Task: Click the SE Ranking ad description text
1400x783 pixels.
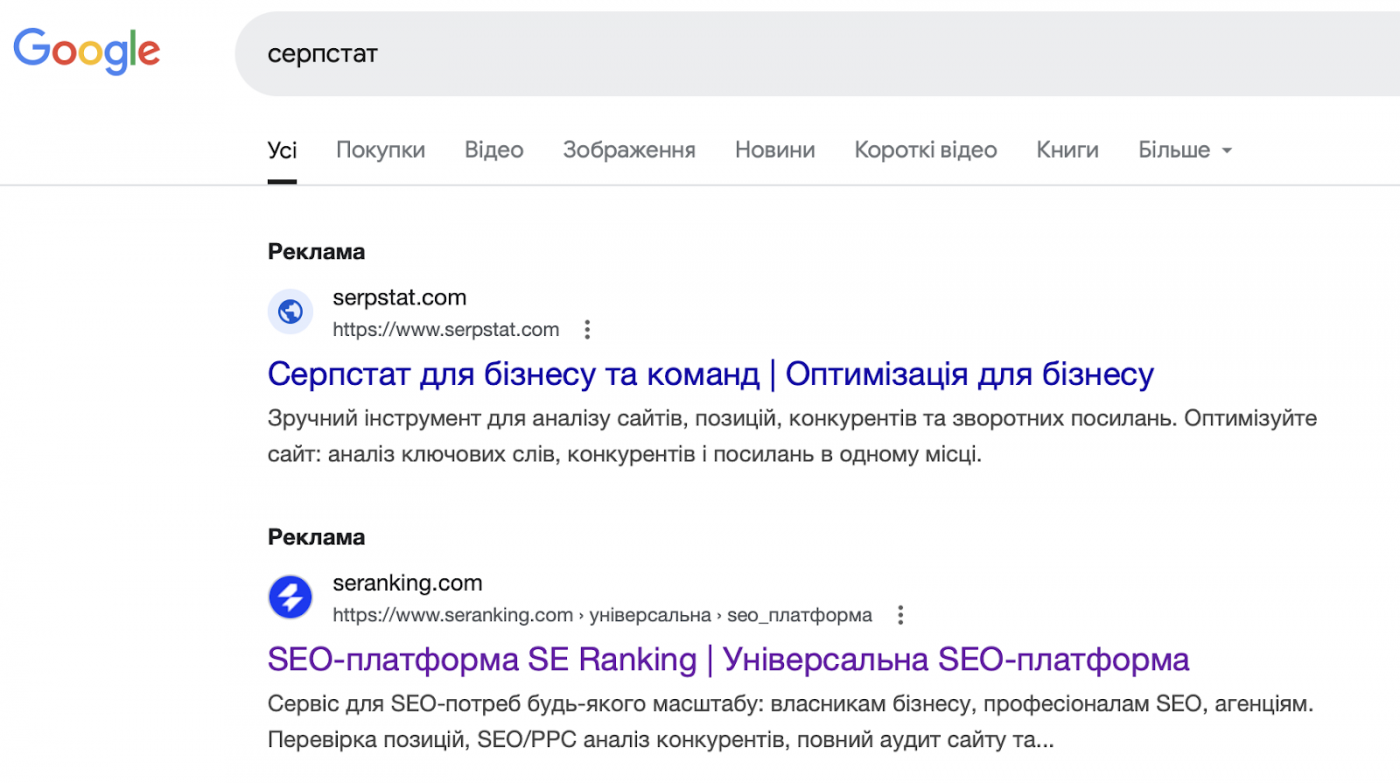Action: pos(789,722)
